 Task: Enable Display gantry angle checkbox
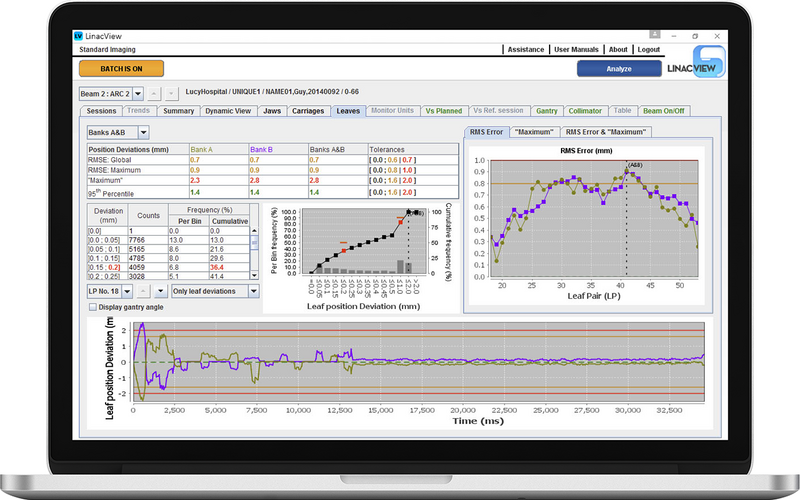click(93, 307)
